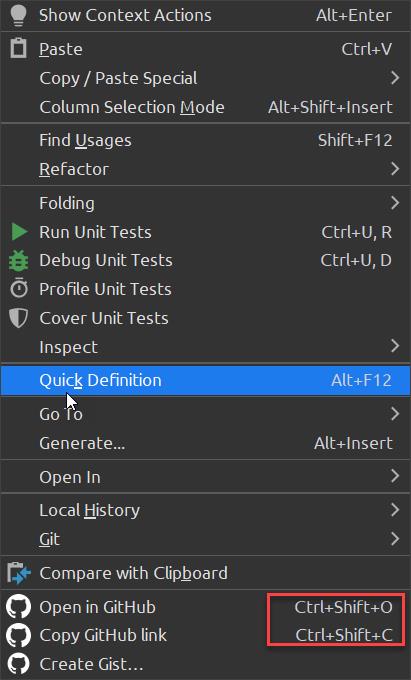Click the GitHub logo beside Copy GitHub link
Image resolution: width=411 pixels, height=680 pixels.
tap(18, 635)
